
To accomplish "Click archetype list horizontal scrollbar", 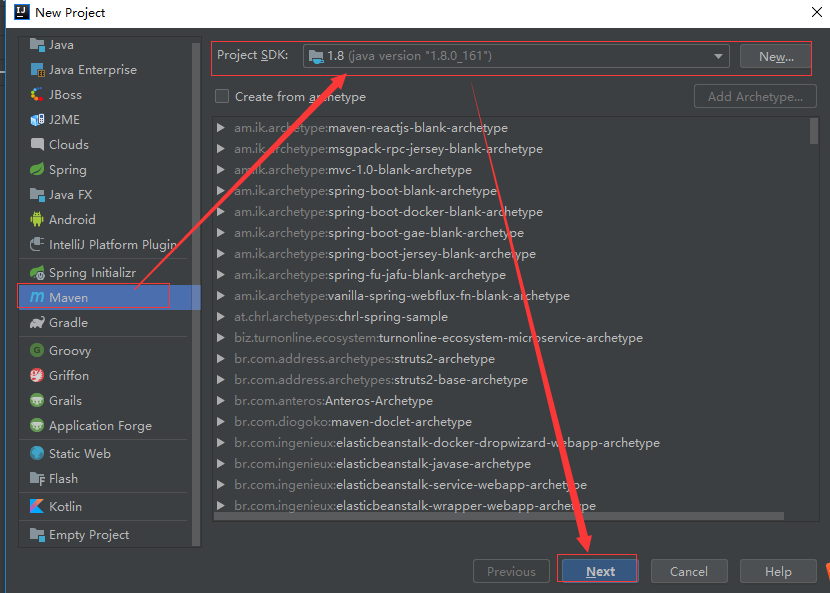I will tap(499, 516).
